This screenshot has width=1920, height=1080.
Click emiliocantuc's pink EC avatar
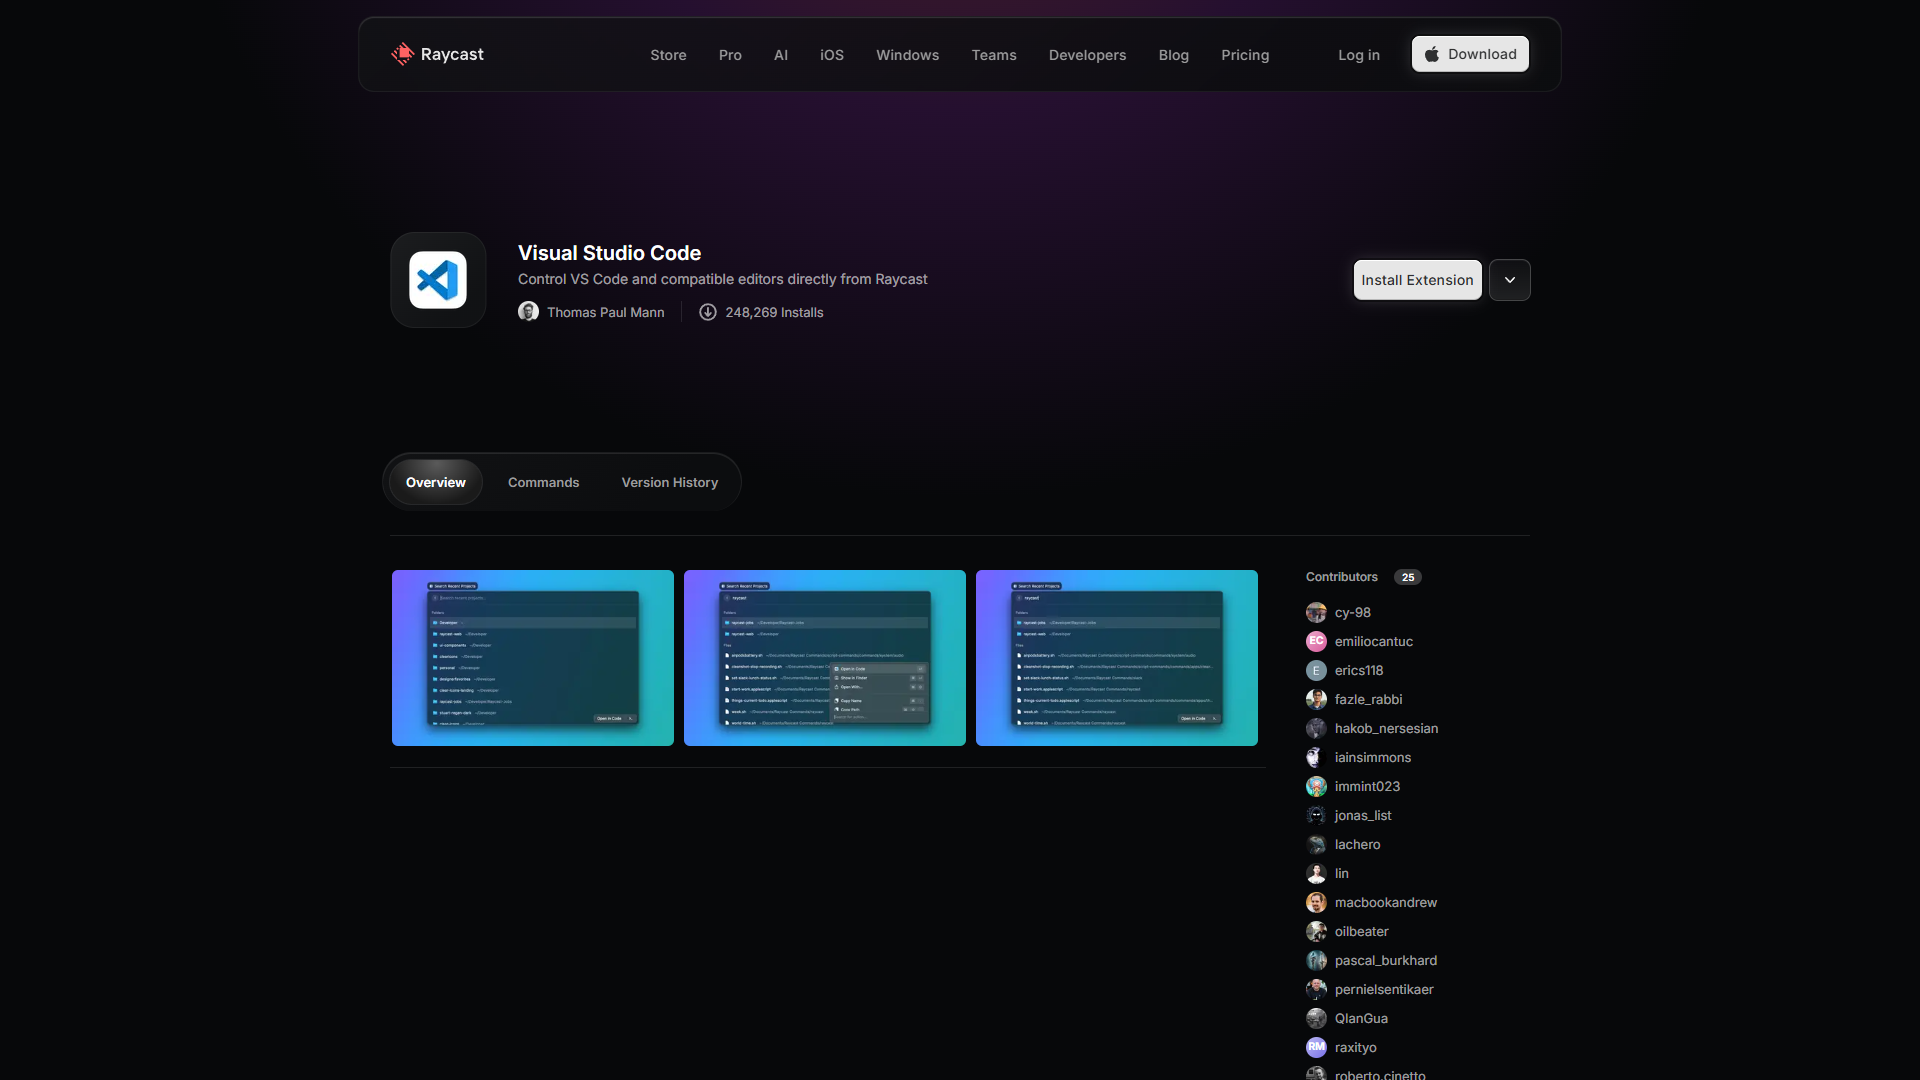pos(1316,641)
